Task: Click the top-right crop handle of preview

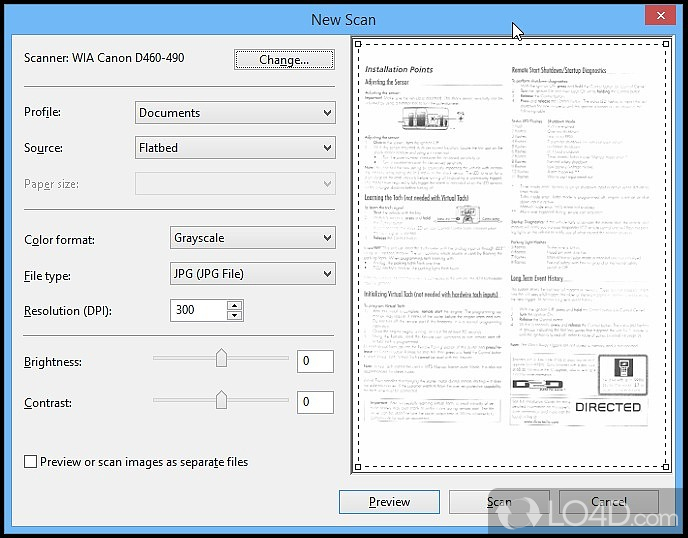Action: [666, 44]
